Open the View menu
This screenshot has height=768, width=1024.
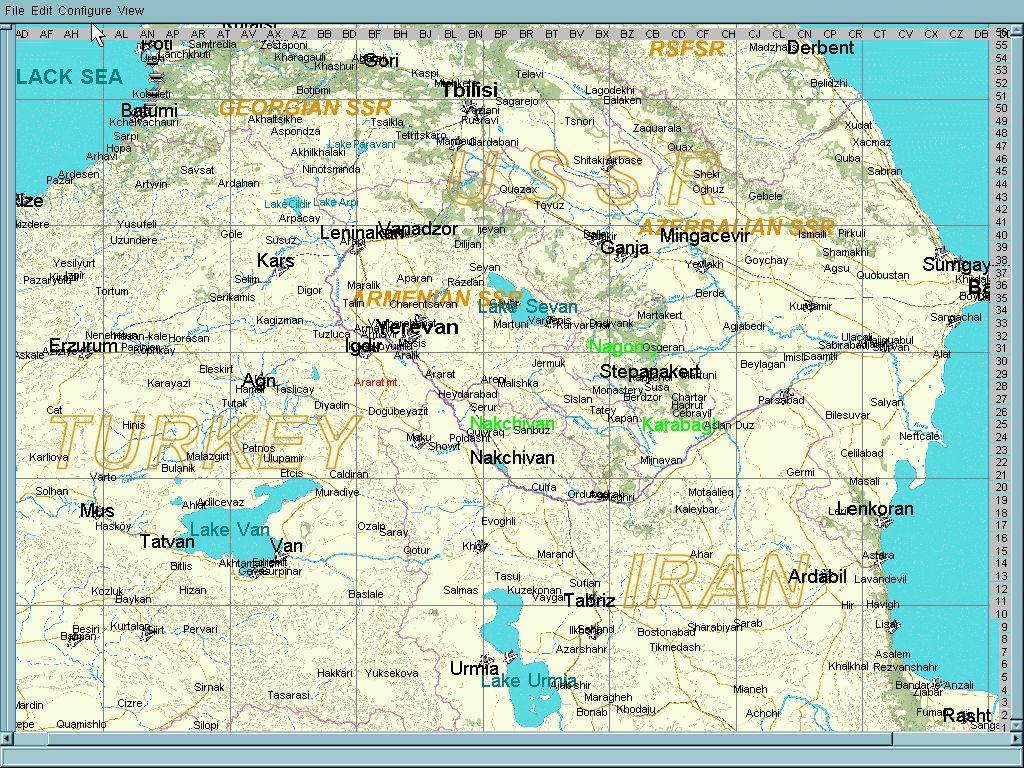coord(131,10)
